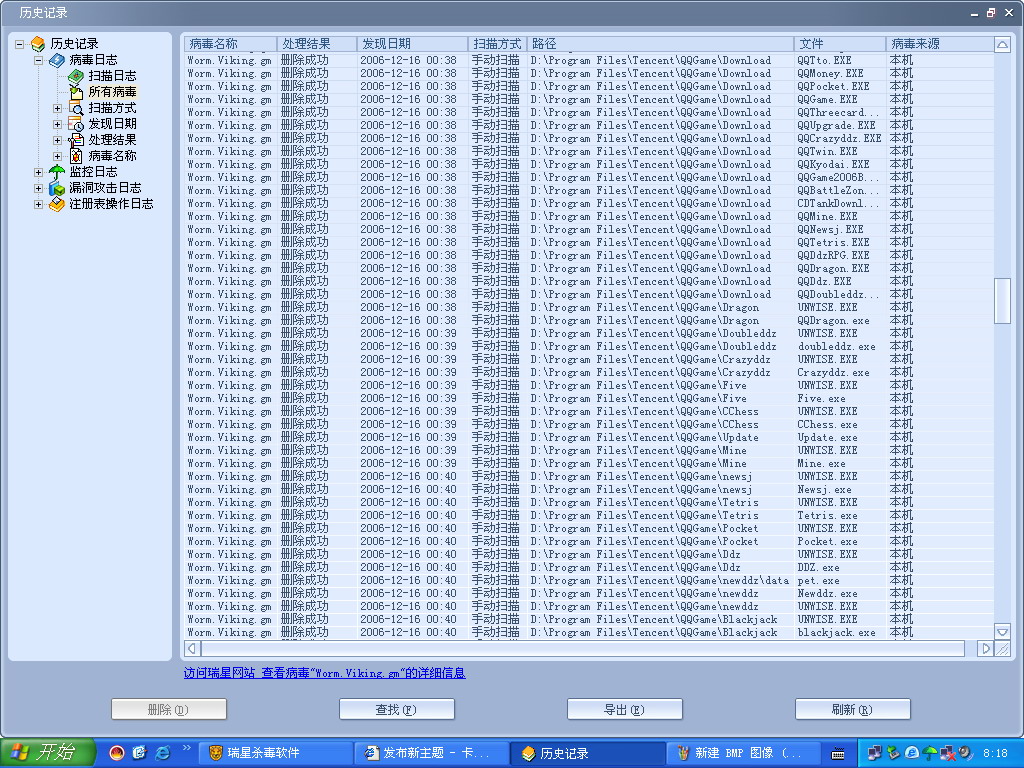Image resolution: width=1024 pixels, height=768 pixels.
Task: Sort by 病毒来源 column header
Action: pyautogui.click(x=939, y=44)
